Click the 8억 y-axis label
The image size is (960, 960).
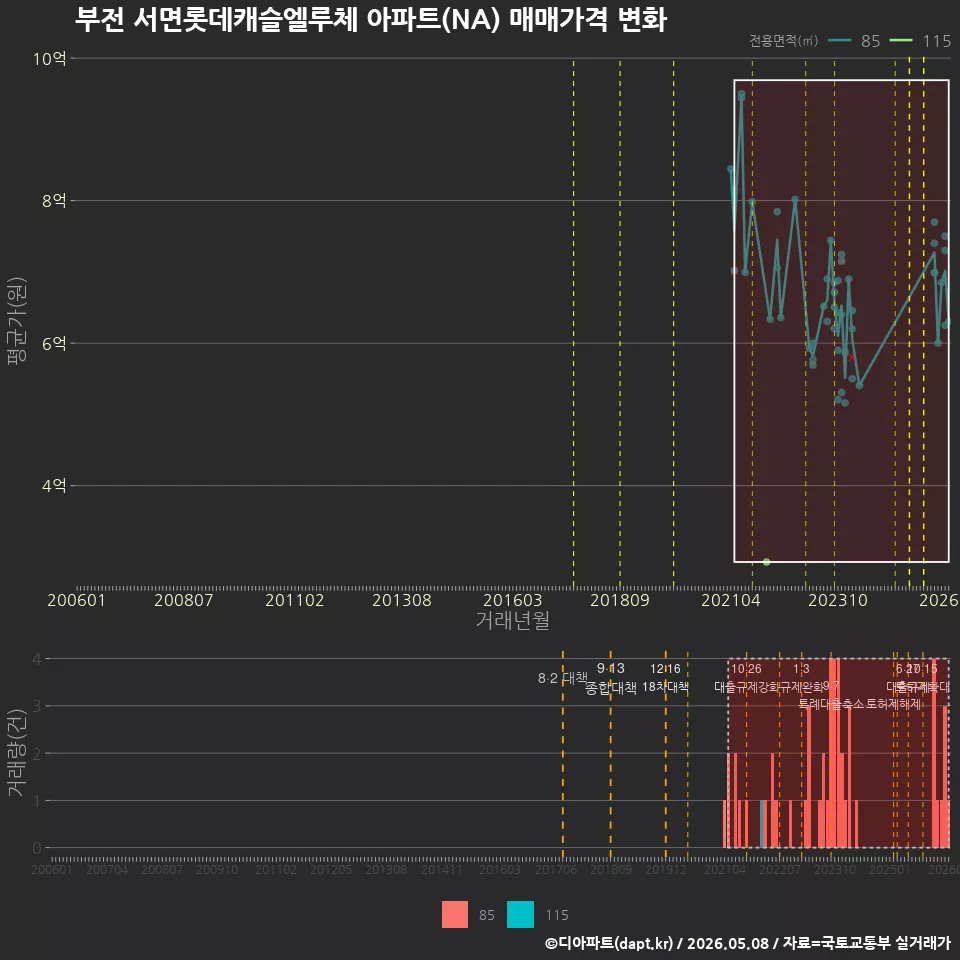54,200
